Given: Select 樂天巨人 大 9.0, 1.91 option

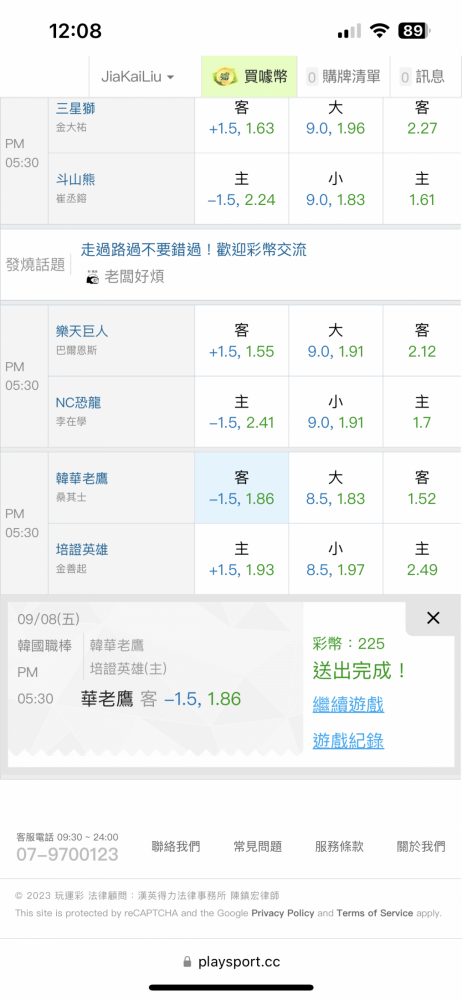Looking at the screenshot, I should (336, 341).
